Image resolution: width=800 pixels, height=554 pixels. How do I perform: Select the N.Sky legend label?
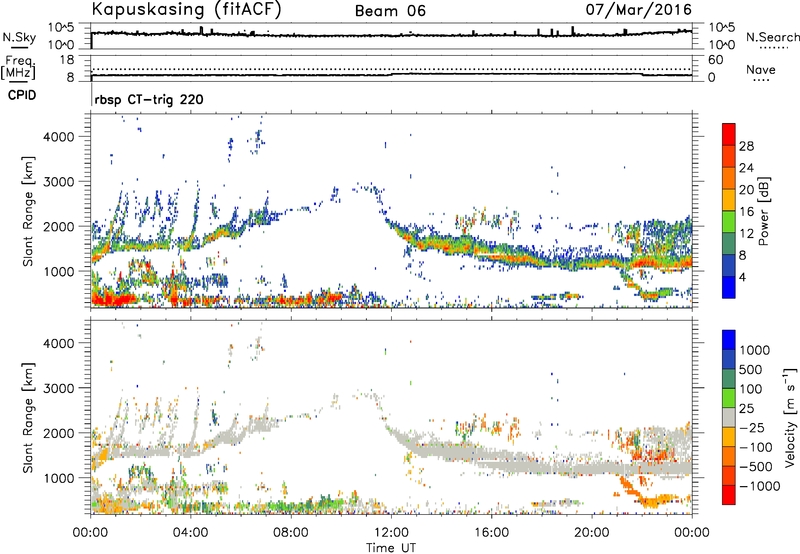click(19, 37)
